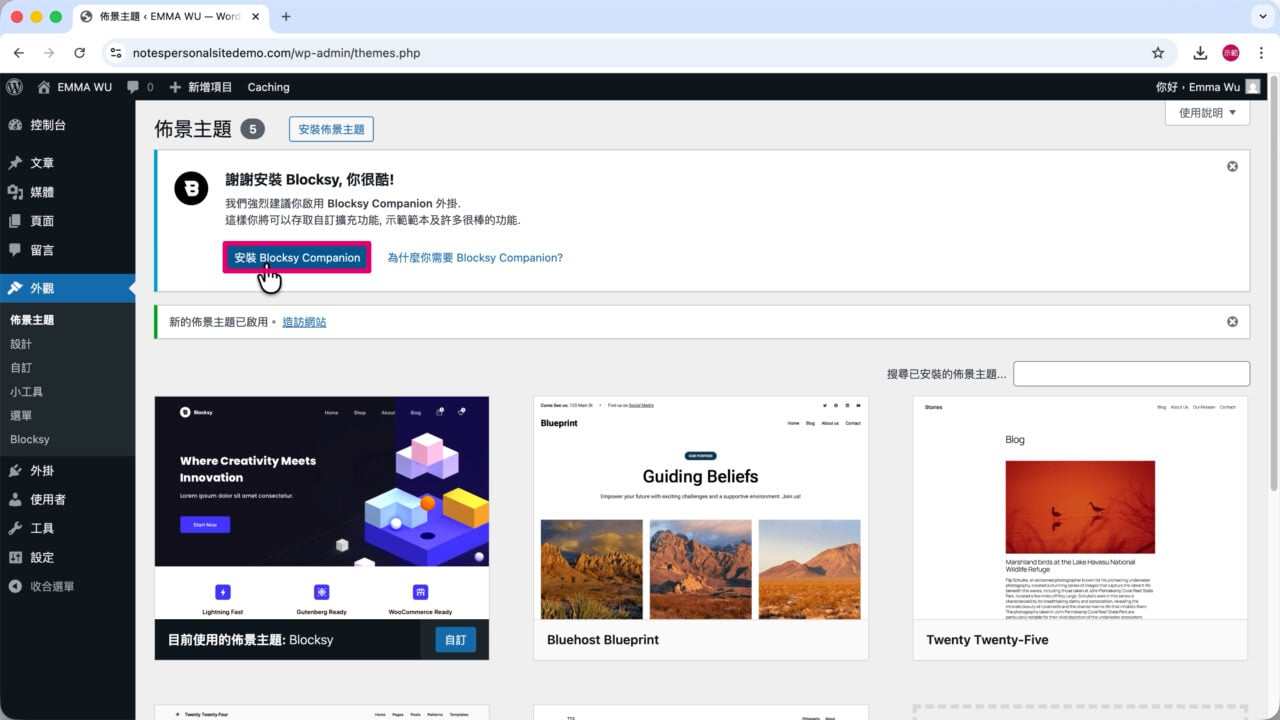Open user profile avatar for Emma Wu
Screen dimensions: 1280x720
1253,87
